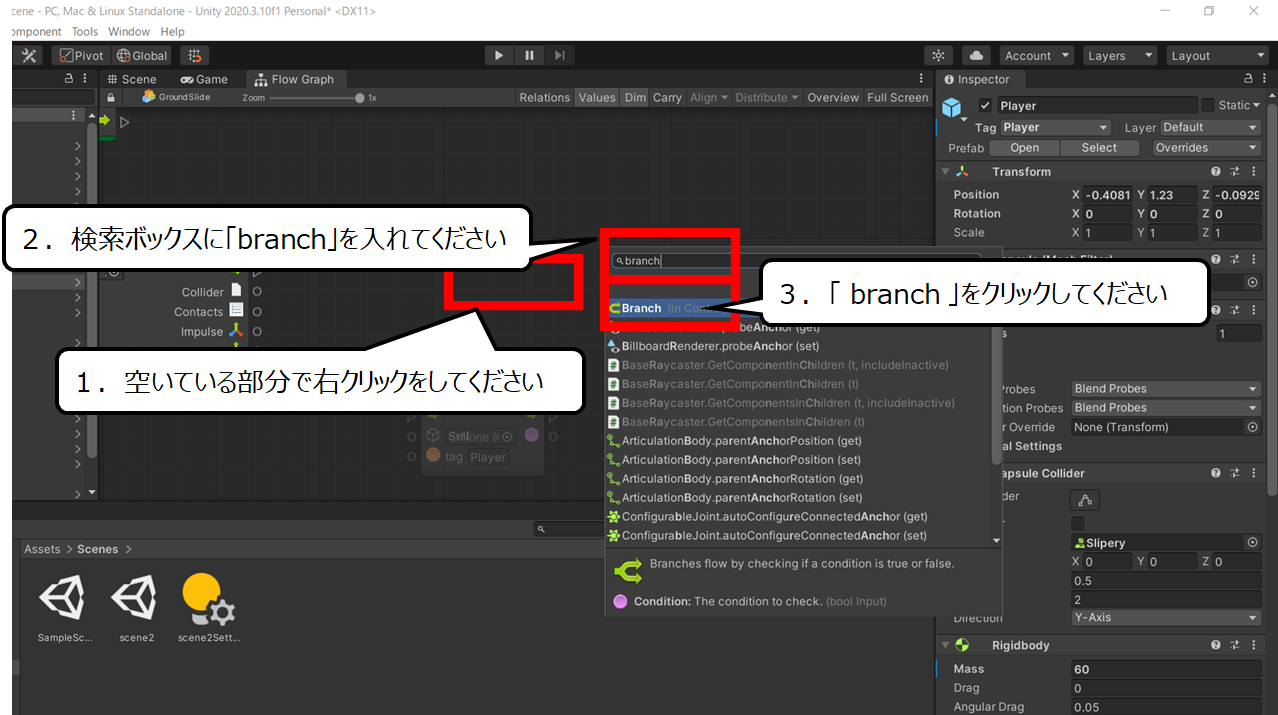This screenshot has width=1278, height=715.
Task: Open the Flow Graph window more-options menu
Action: pyautogui.click(x=921, y=79)
